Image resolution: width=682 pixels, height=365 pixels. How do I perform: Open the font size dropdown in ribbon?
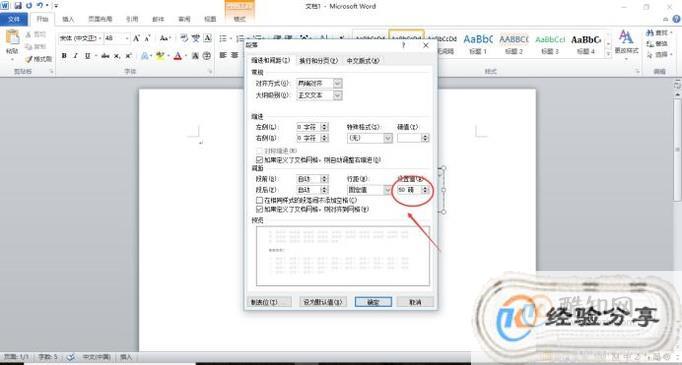click(x=127, y=38)
